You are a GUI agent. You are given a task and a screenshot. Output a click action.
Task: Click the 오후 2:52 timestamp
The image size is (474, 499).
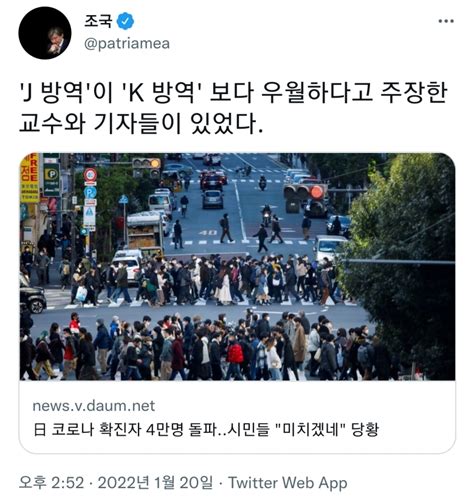point(51,482)
